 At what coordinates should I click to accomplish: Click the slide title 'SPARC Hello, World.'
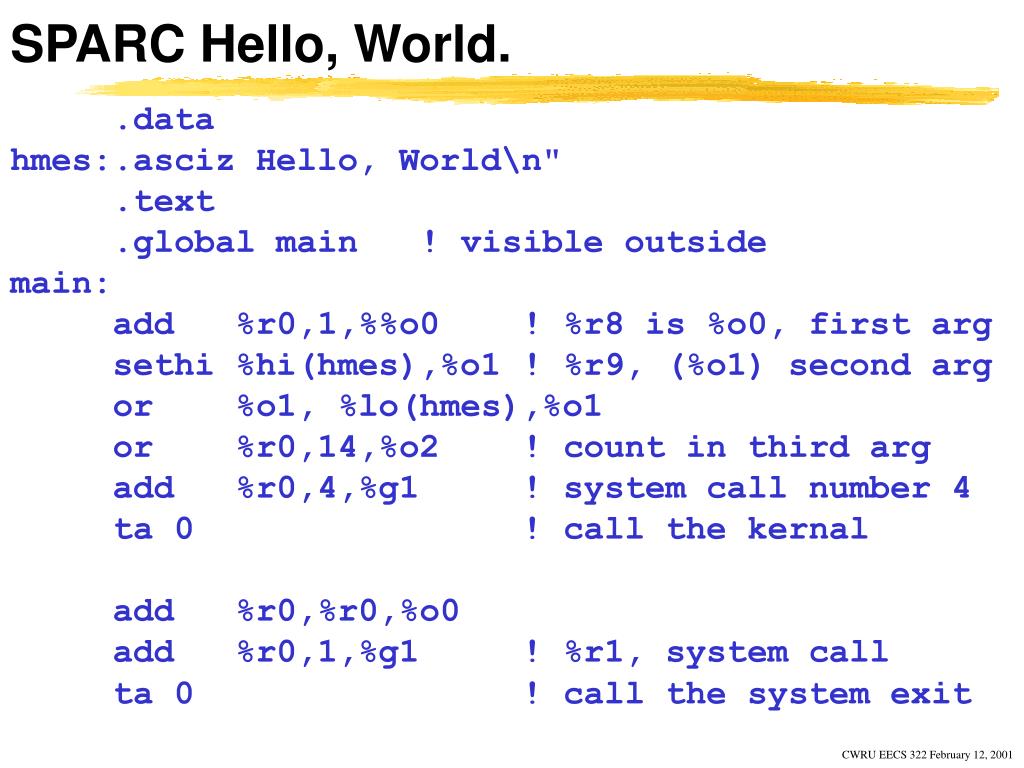pyautogui.click(x=260, y=44)
